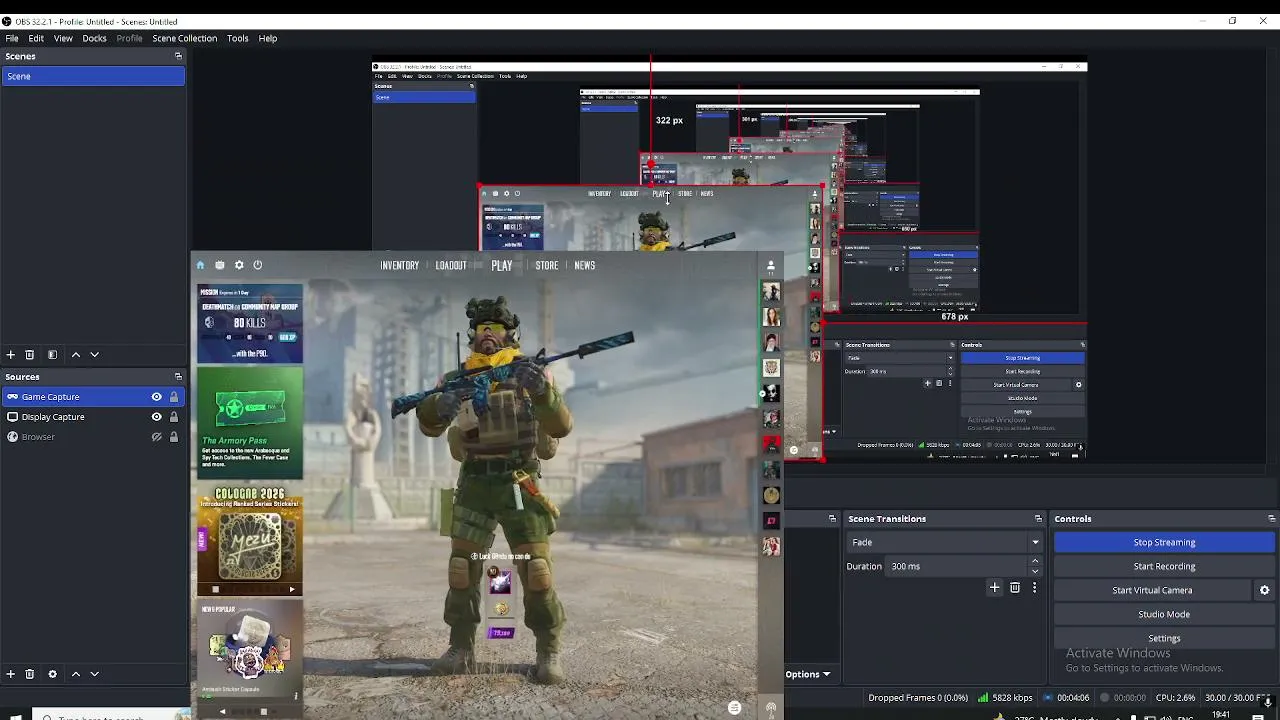This screenshot has width=1280, height=720.
Task: Remove the selected scene with trash icon
Action: pos(30,355)
